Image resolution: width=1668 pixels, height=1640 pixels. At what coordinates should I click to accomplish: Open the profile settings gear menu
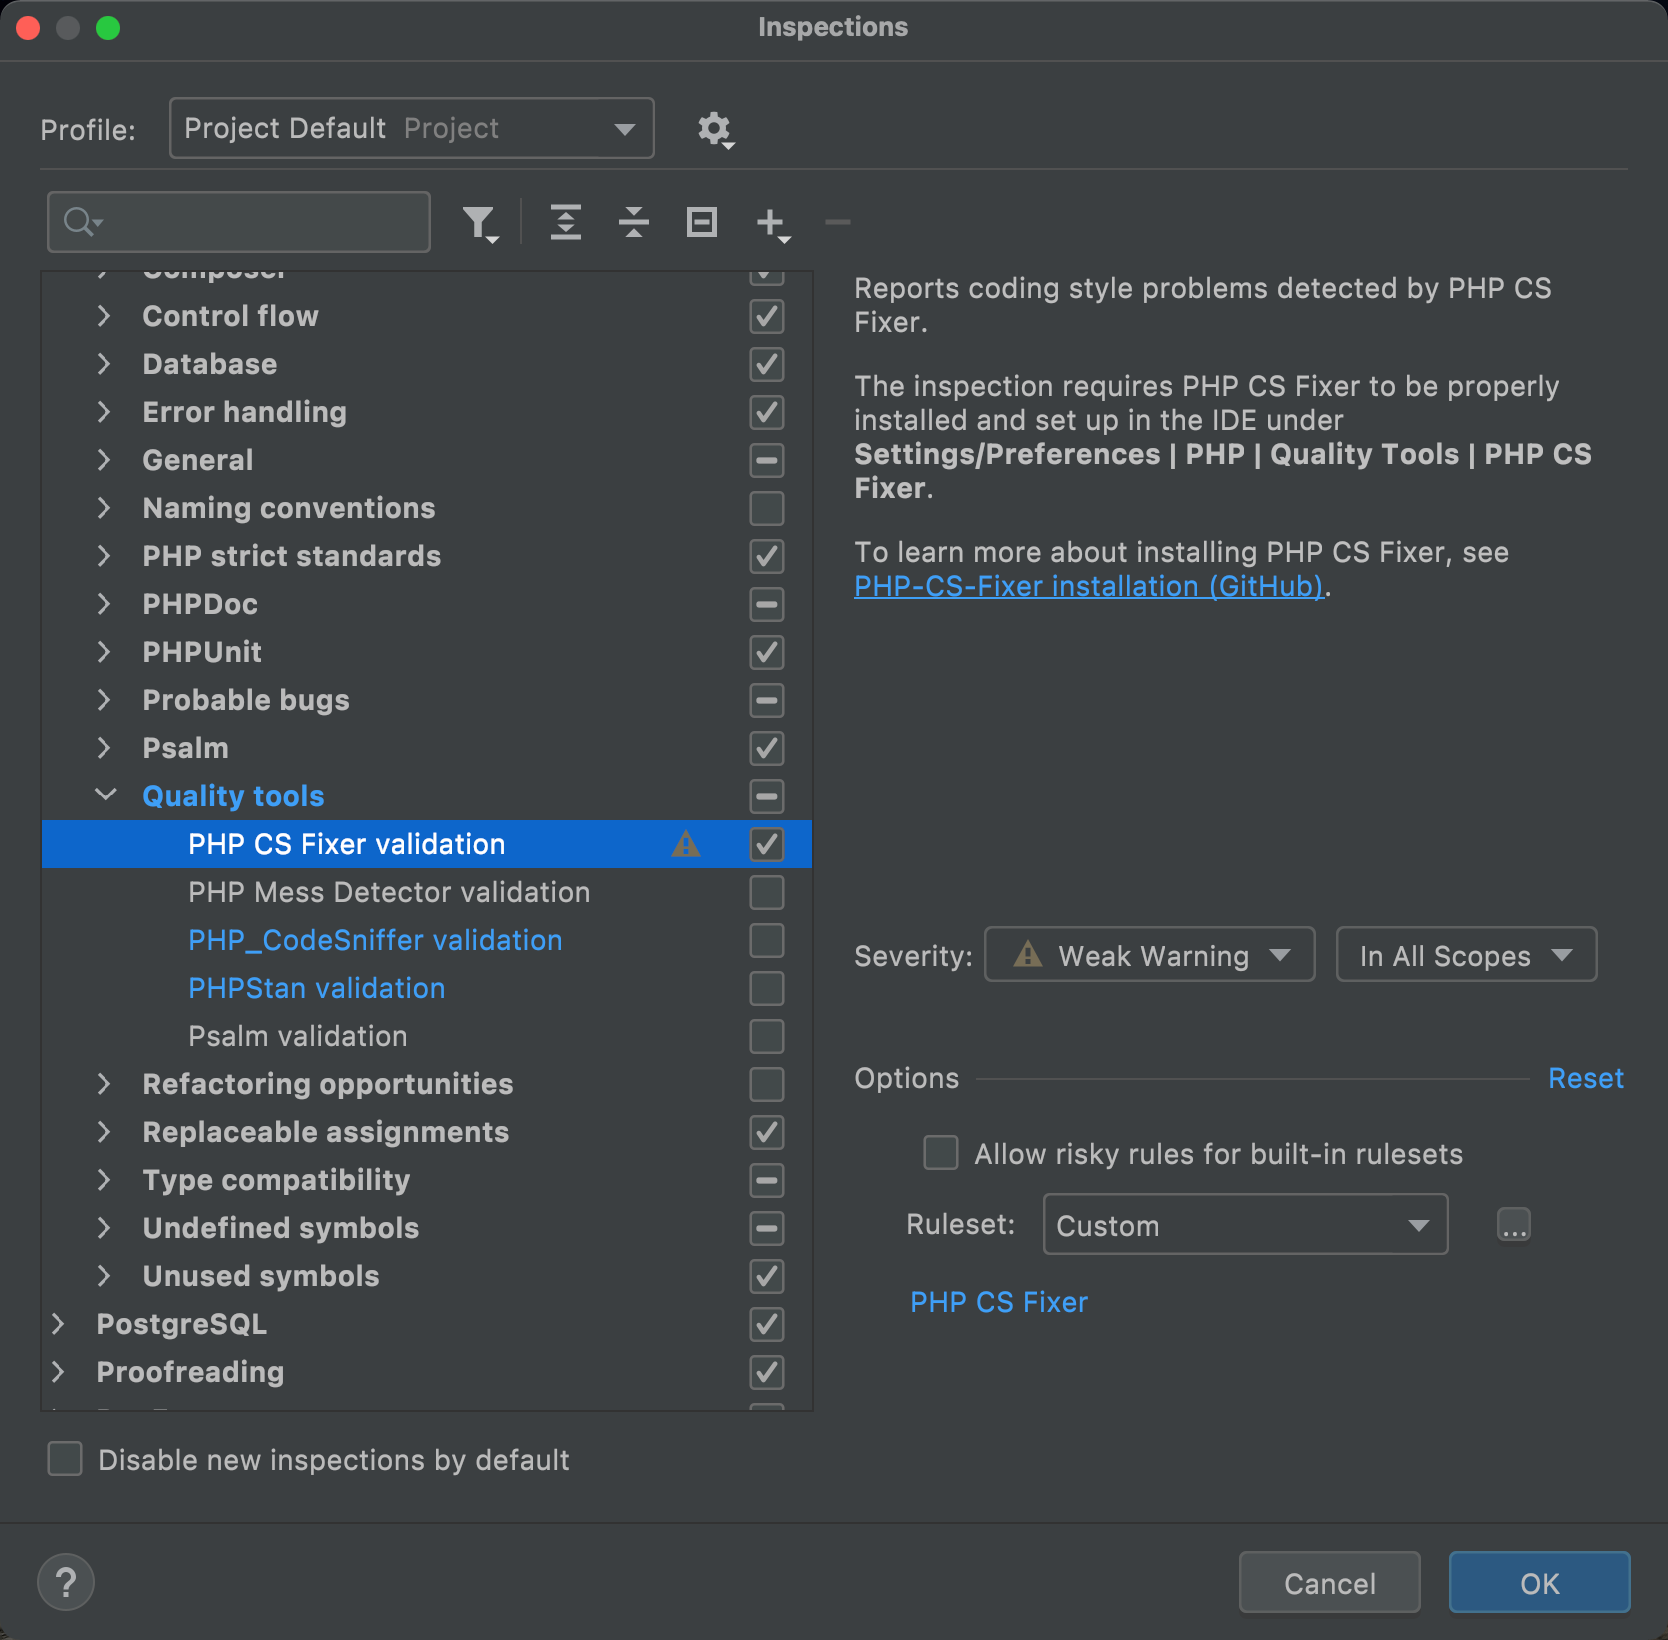point(715,129)
